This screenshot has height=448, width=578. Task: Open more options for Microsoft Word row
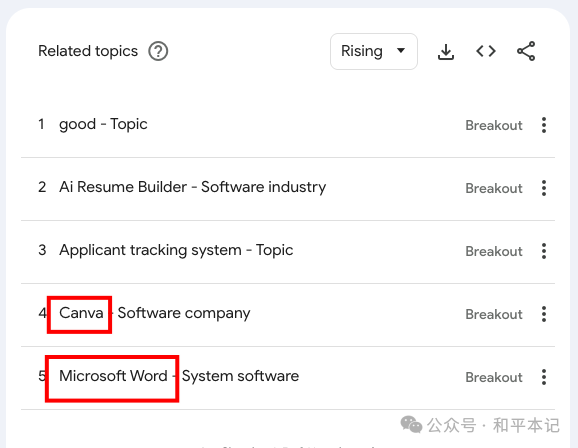click(x=544, y=377)
